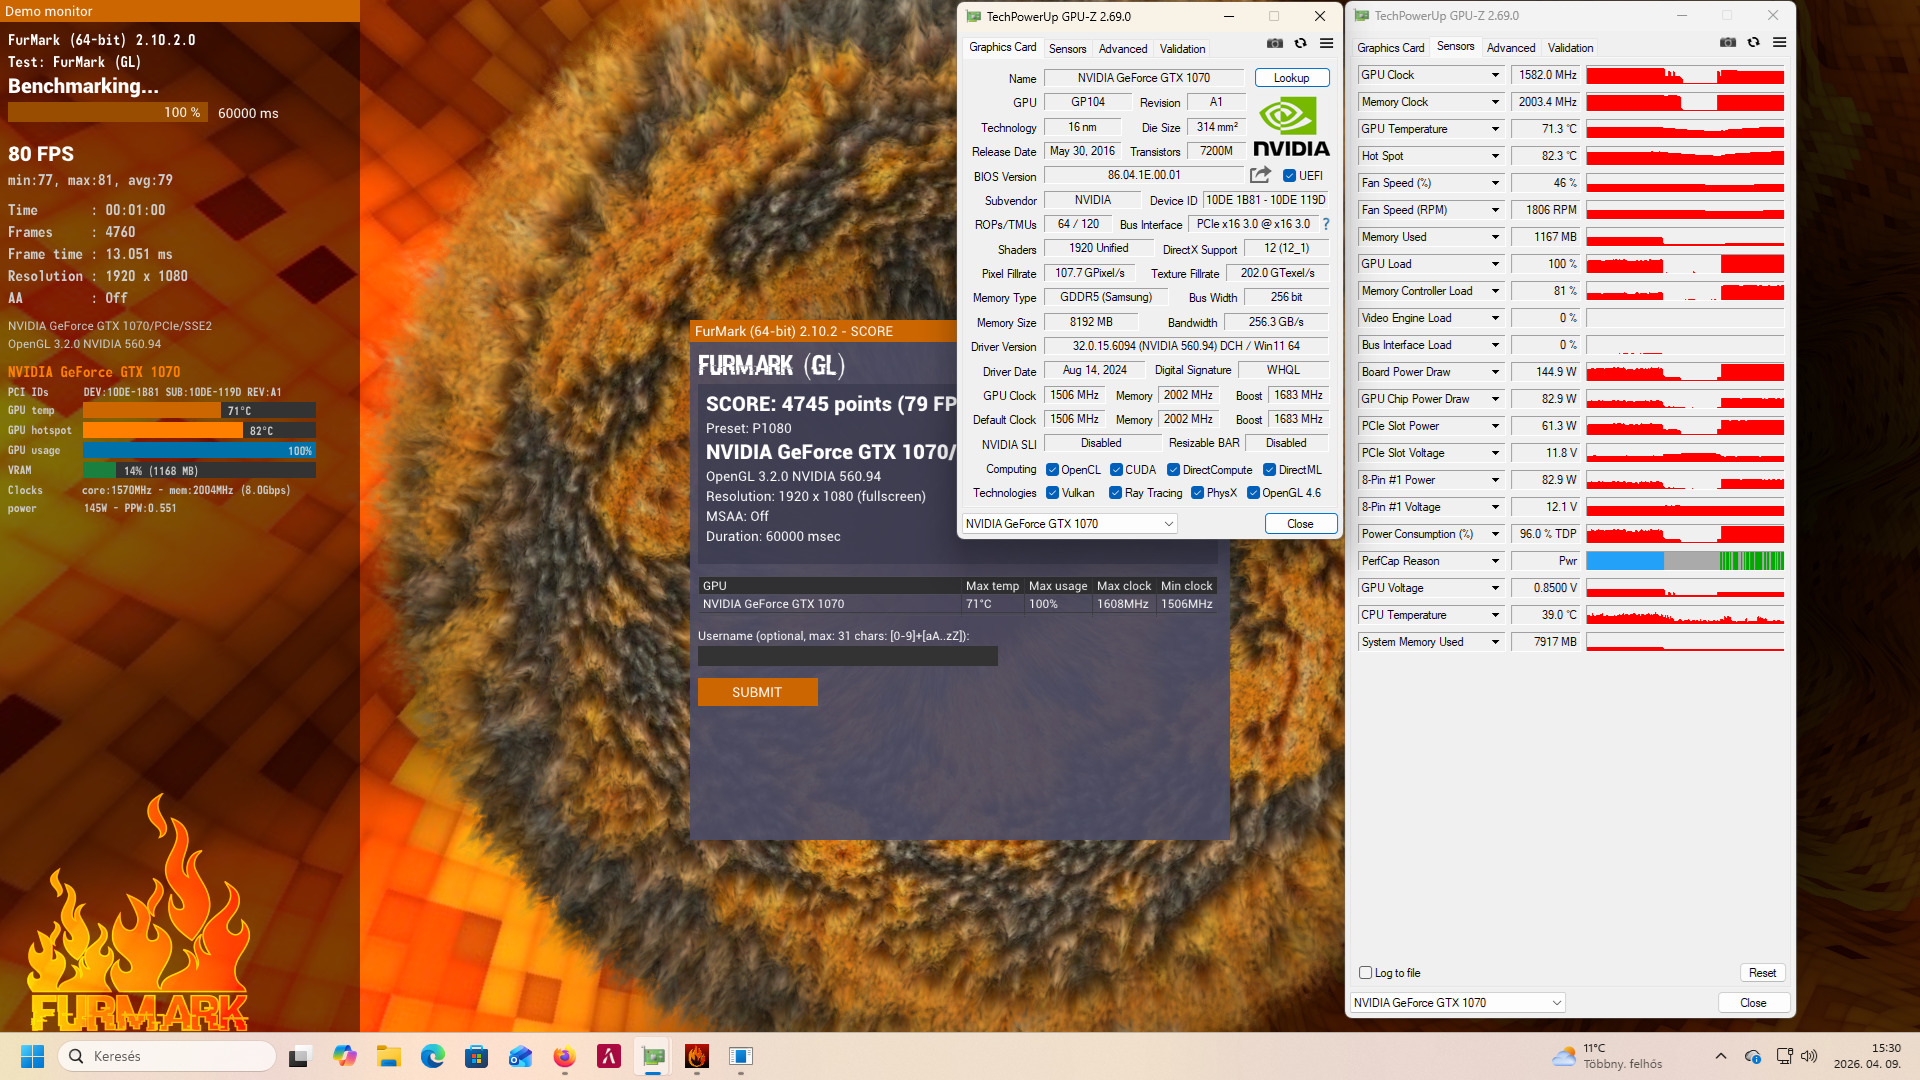Open the GPU selector dropdown in Graphics Card window
This screenshot has height=1080, width=1920.
[x=1168, y=524]
